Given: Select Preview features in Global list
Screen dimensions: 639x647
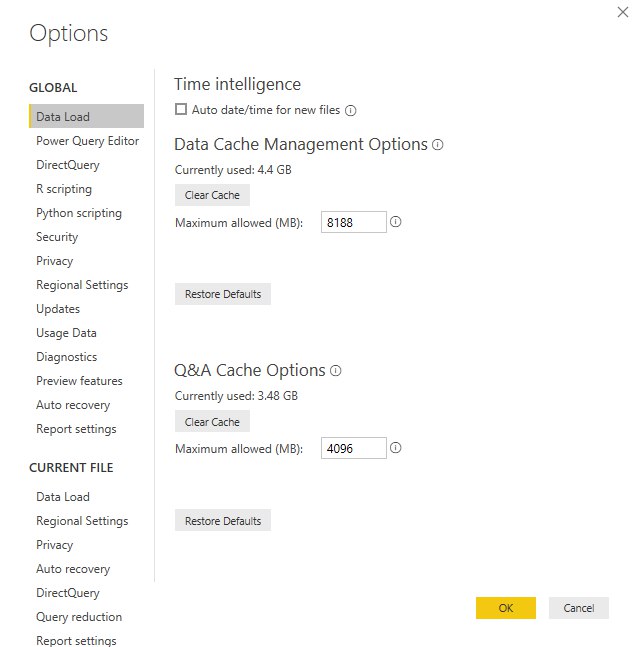Looking at the screenshot, I should (x=79, y=380).
